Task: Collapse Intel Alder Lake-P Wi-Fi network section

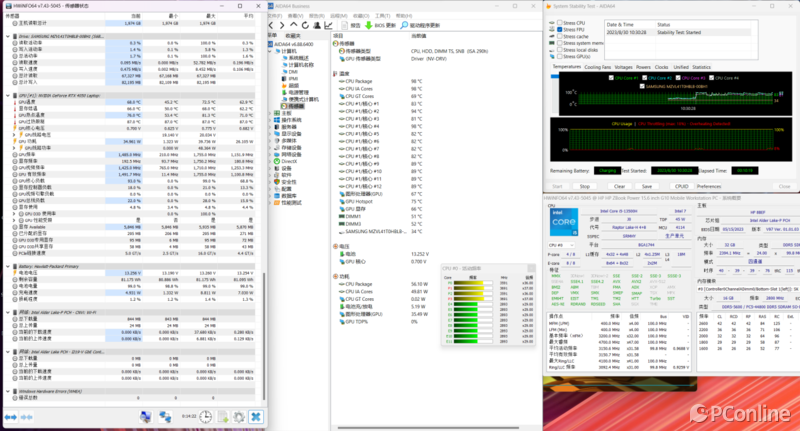Action: pyautogui.click(x=8, y=312)
